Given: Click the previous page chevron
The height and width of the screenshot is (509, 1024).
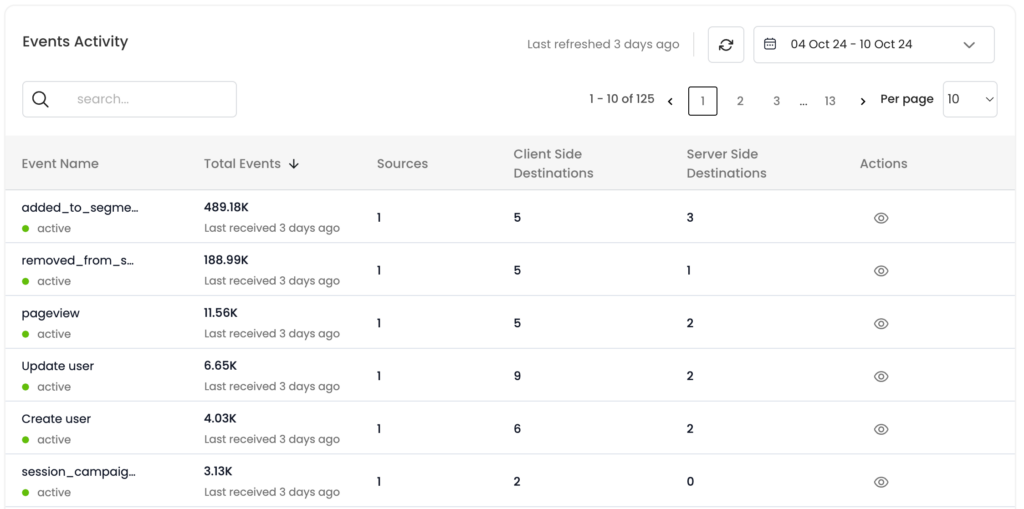Looking at the screenshot, I should coord(670,101).
